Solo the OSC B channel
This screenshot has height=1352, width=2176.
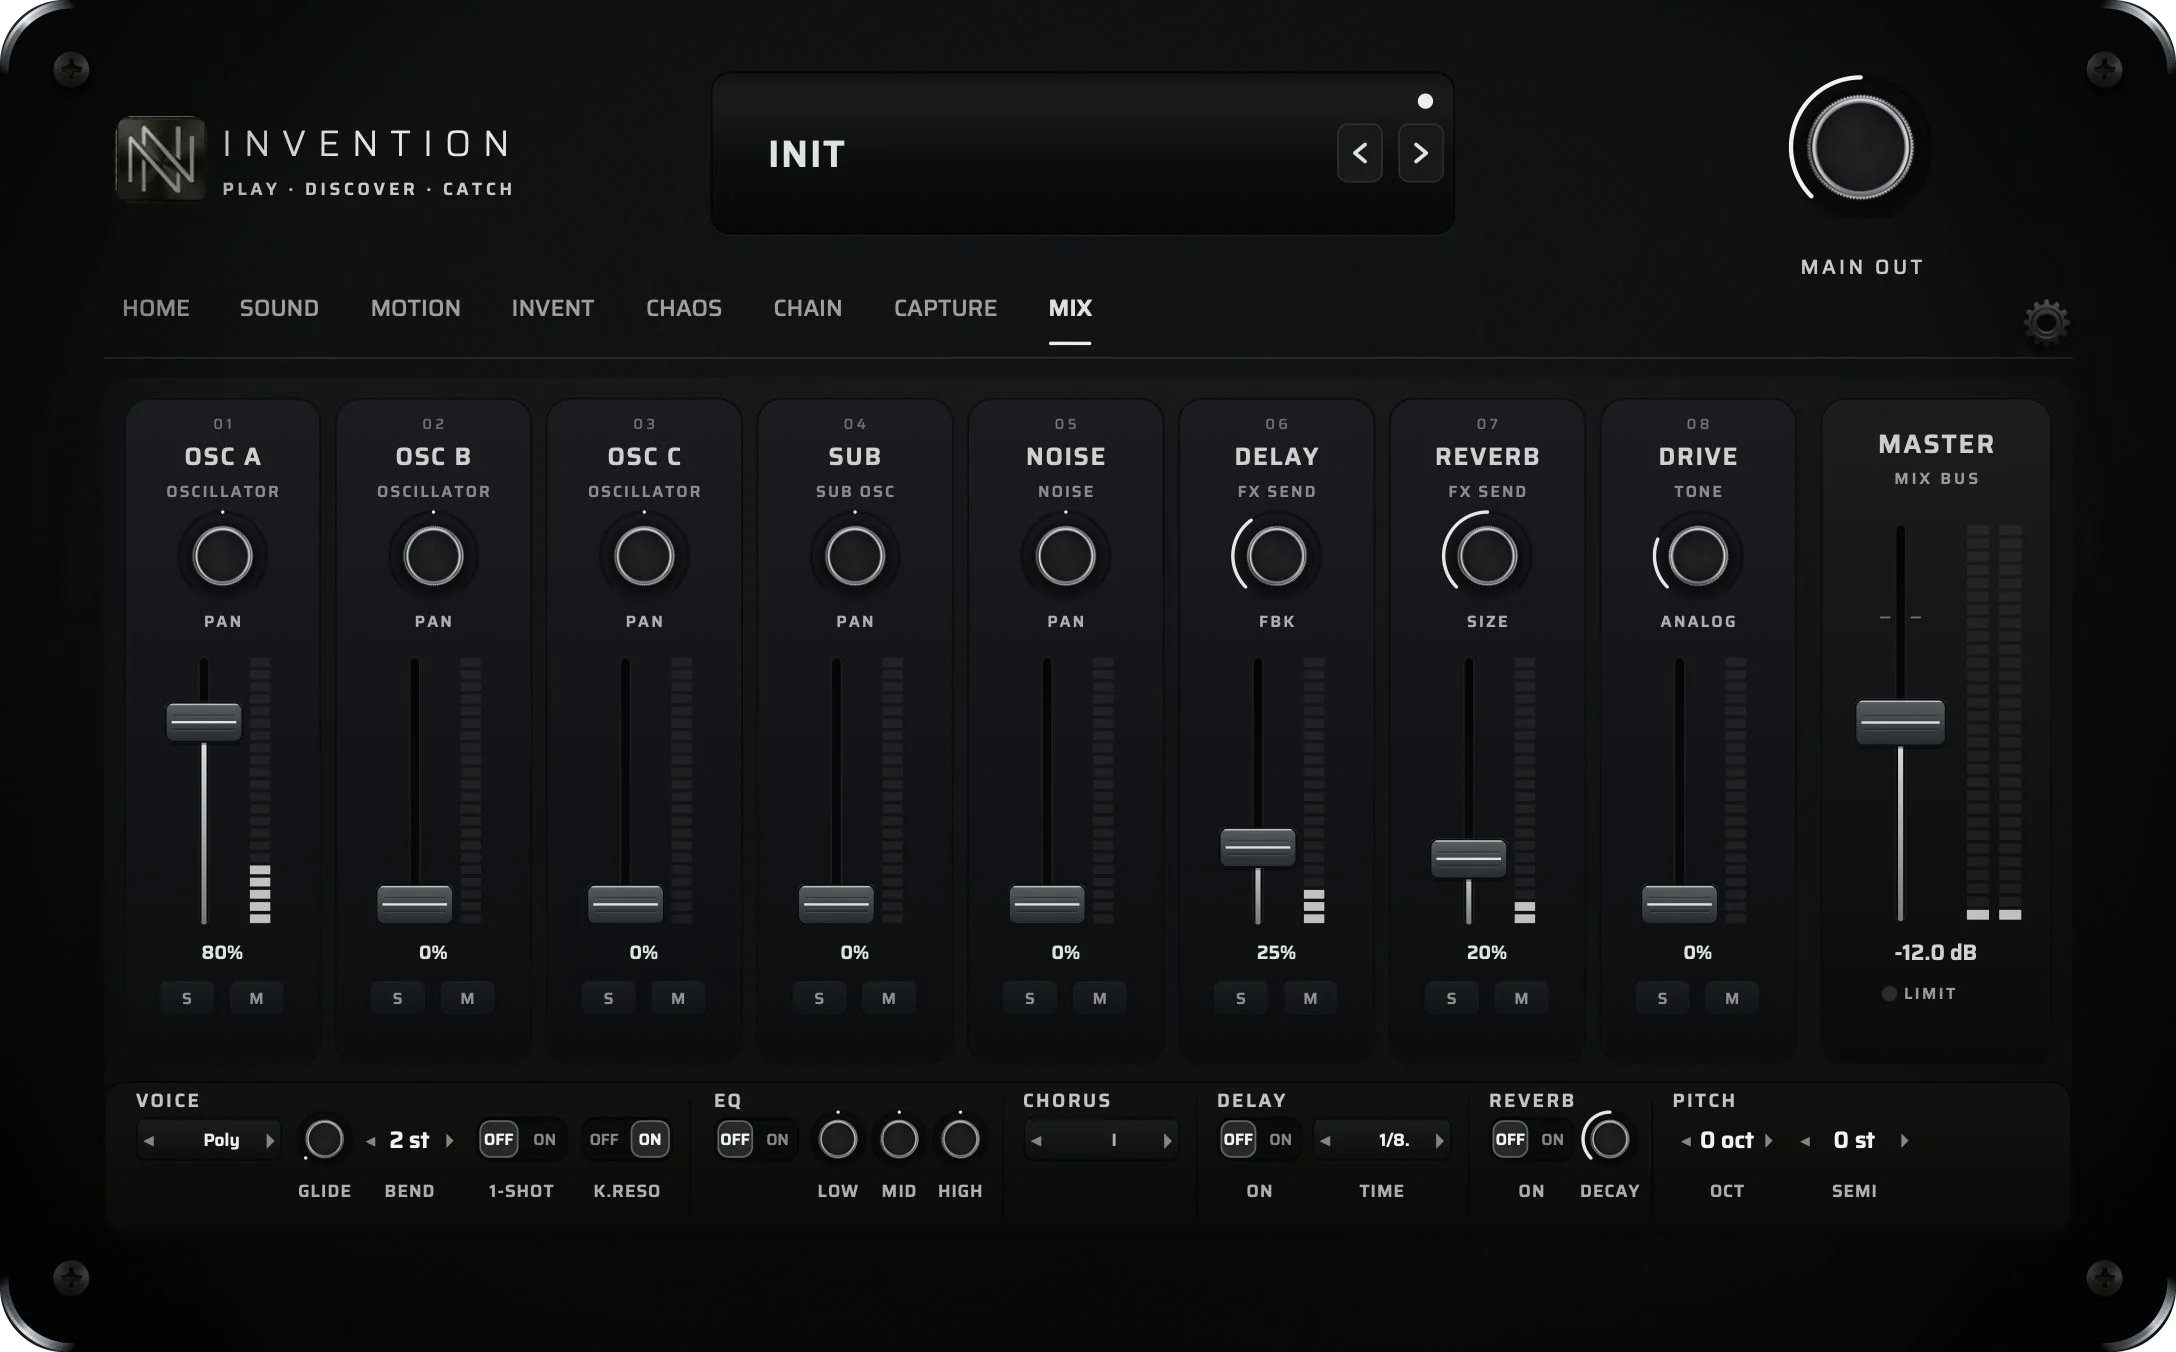click(x=398, y=998)
